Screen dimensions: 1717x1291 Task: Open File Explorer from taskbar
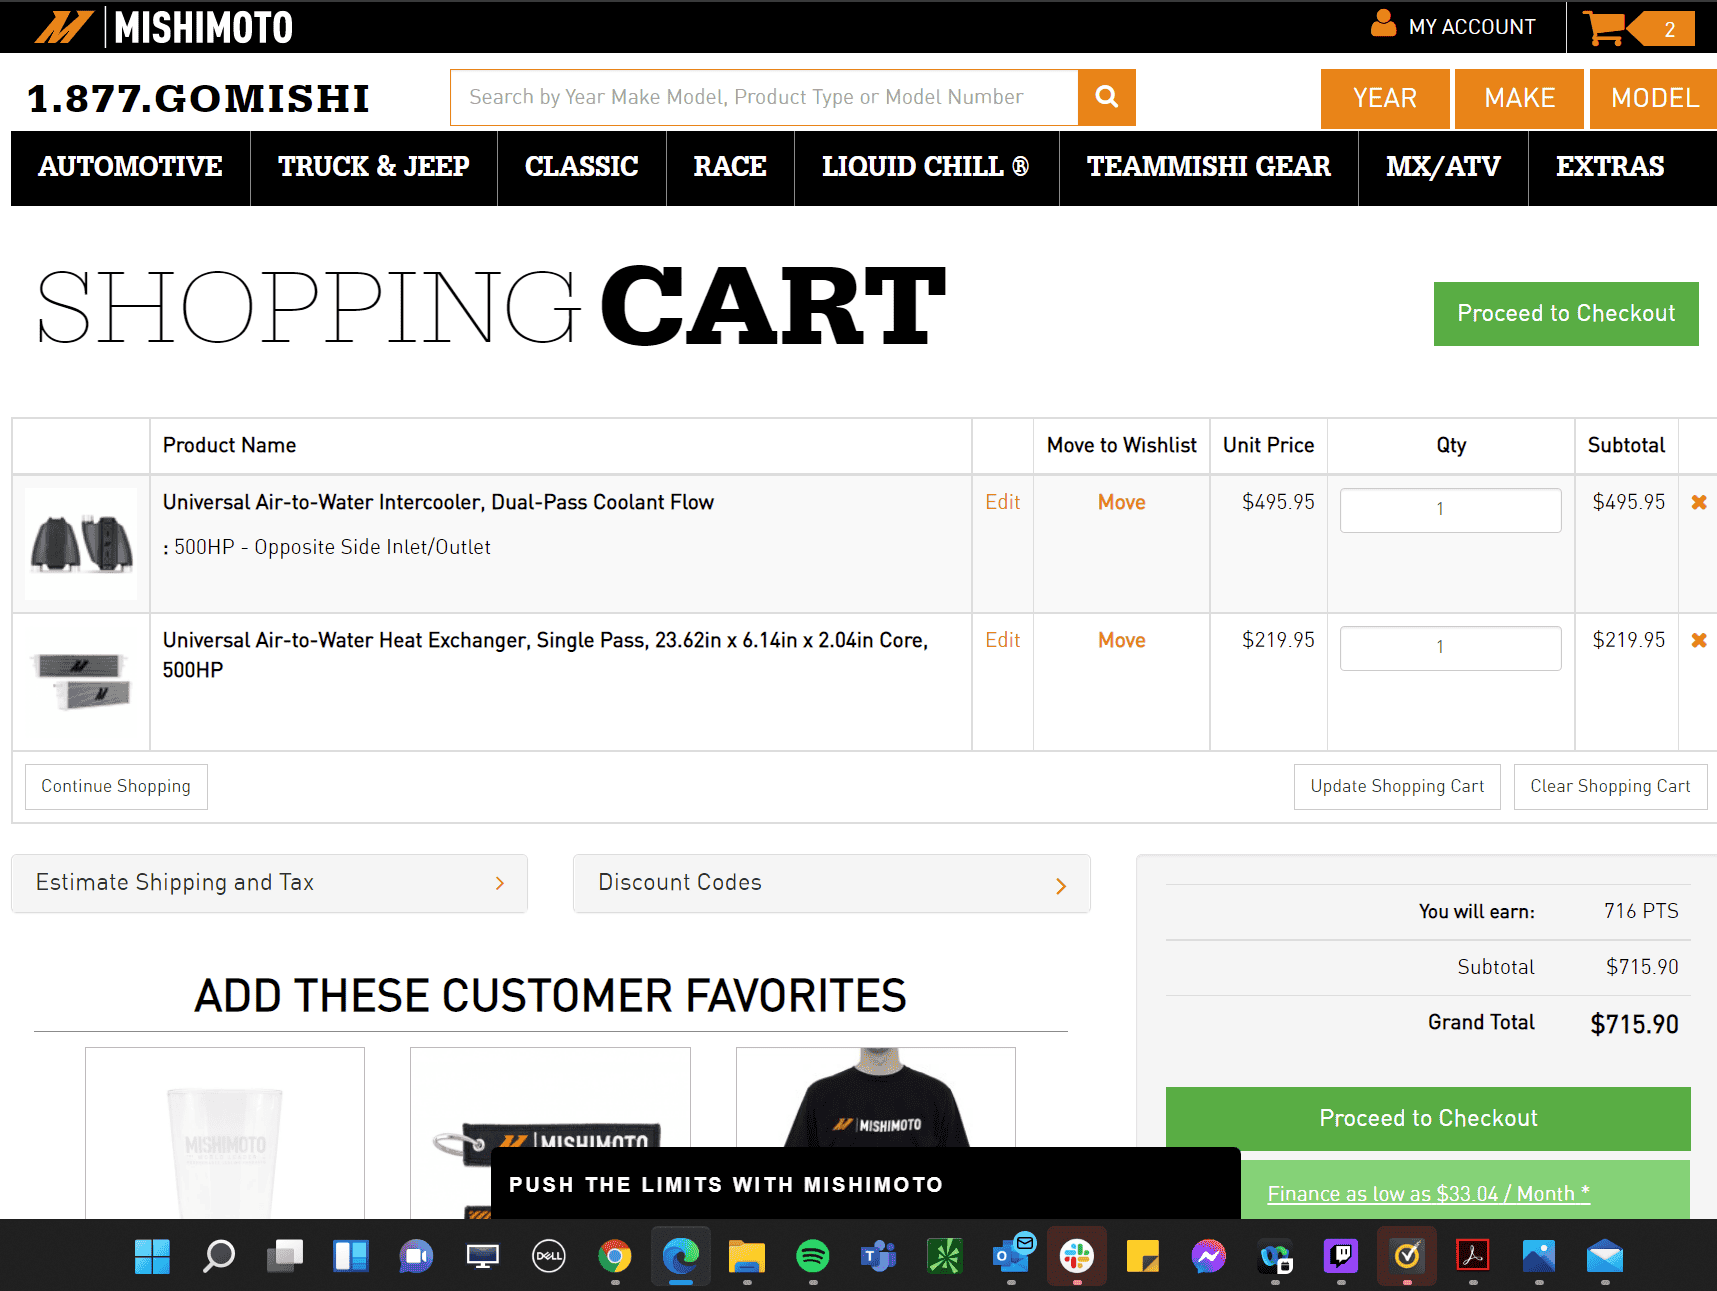pyautogui.click(x=747, y=1256)
